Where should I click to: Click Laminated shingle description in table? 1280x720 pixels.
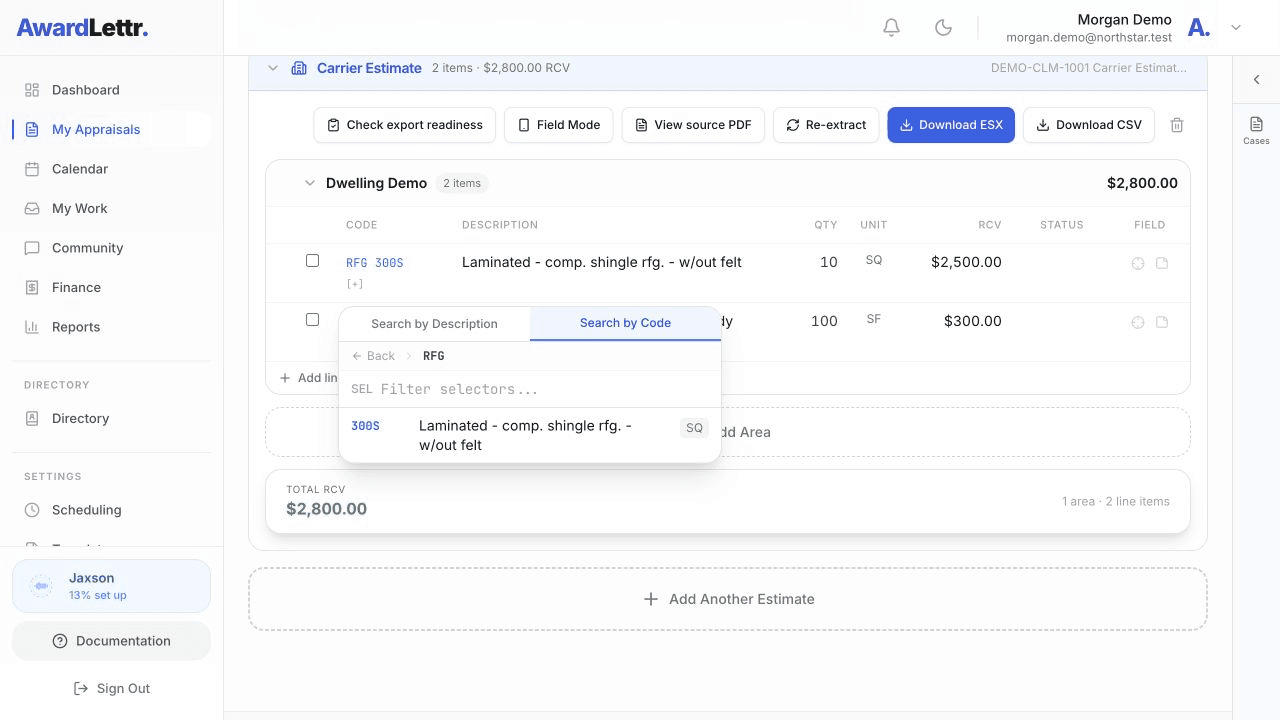tap(602, 262)
